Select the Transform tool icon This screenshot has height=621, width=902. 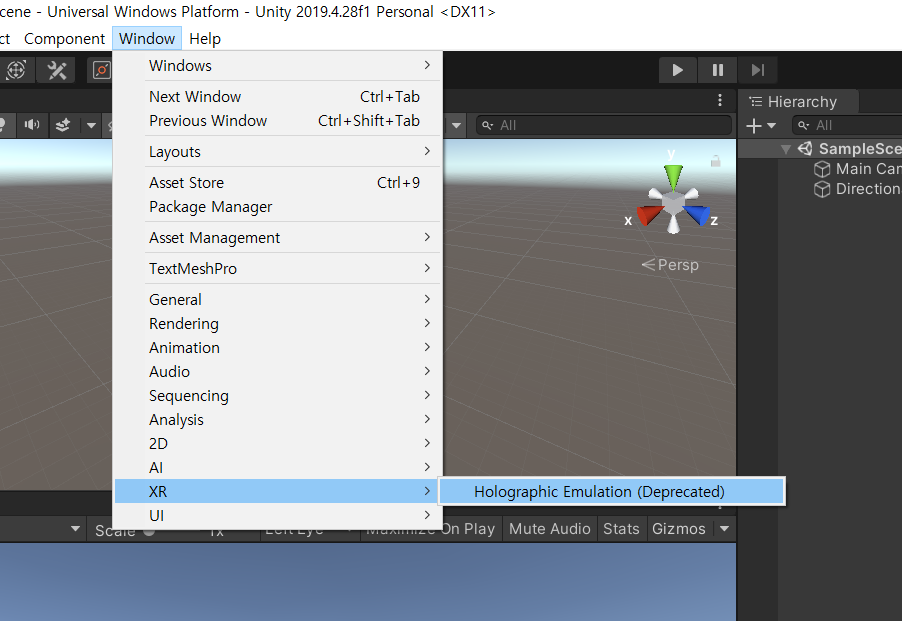point(16,70)
